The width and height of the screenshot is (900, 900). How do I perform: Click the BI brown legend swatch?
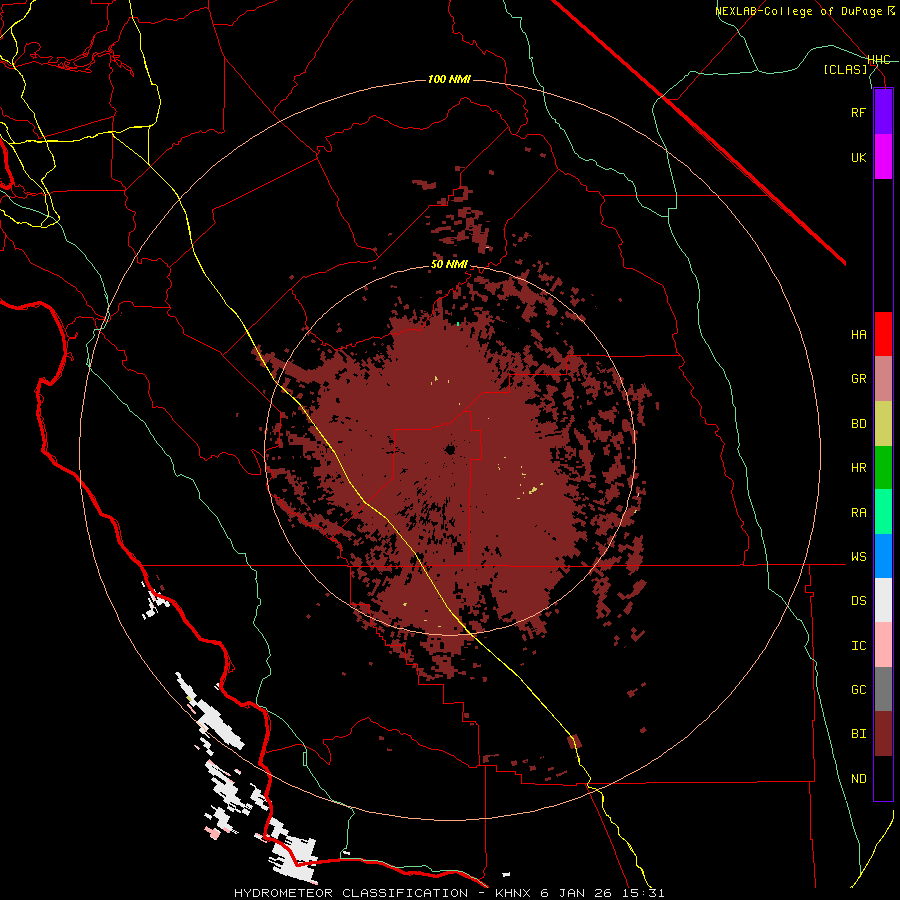click(883, 734)
